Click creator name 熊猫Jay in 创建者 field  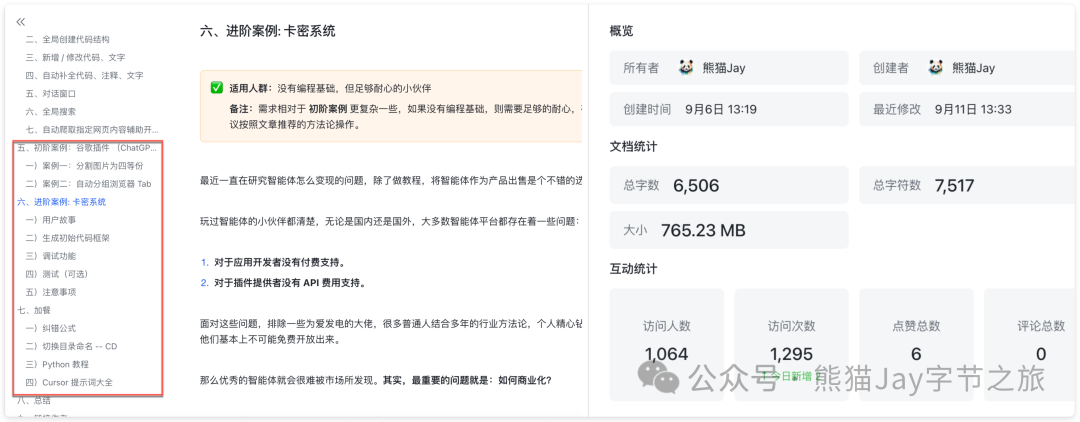[974, 67]
